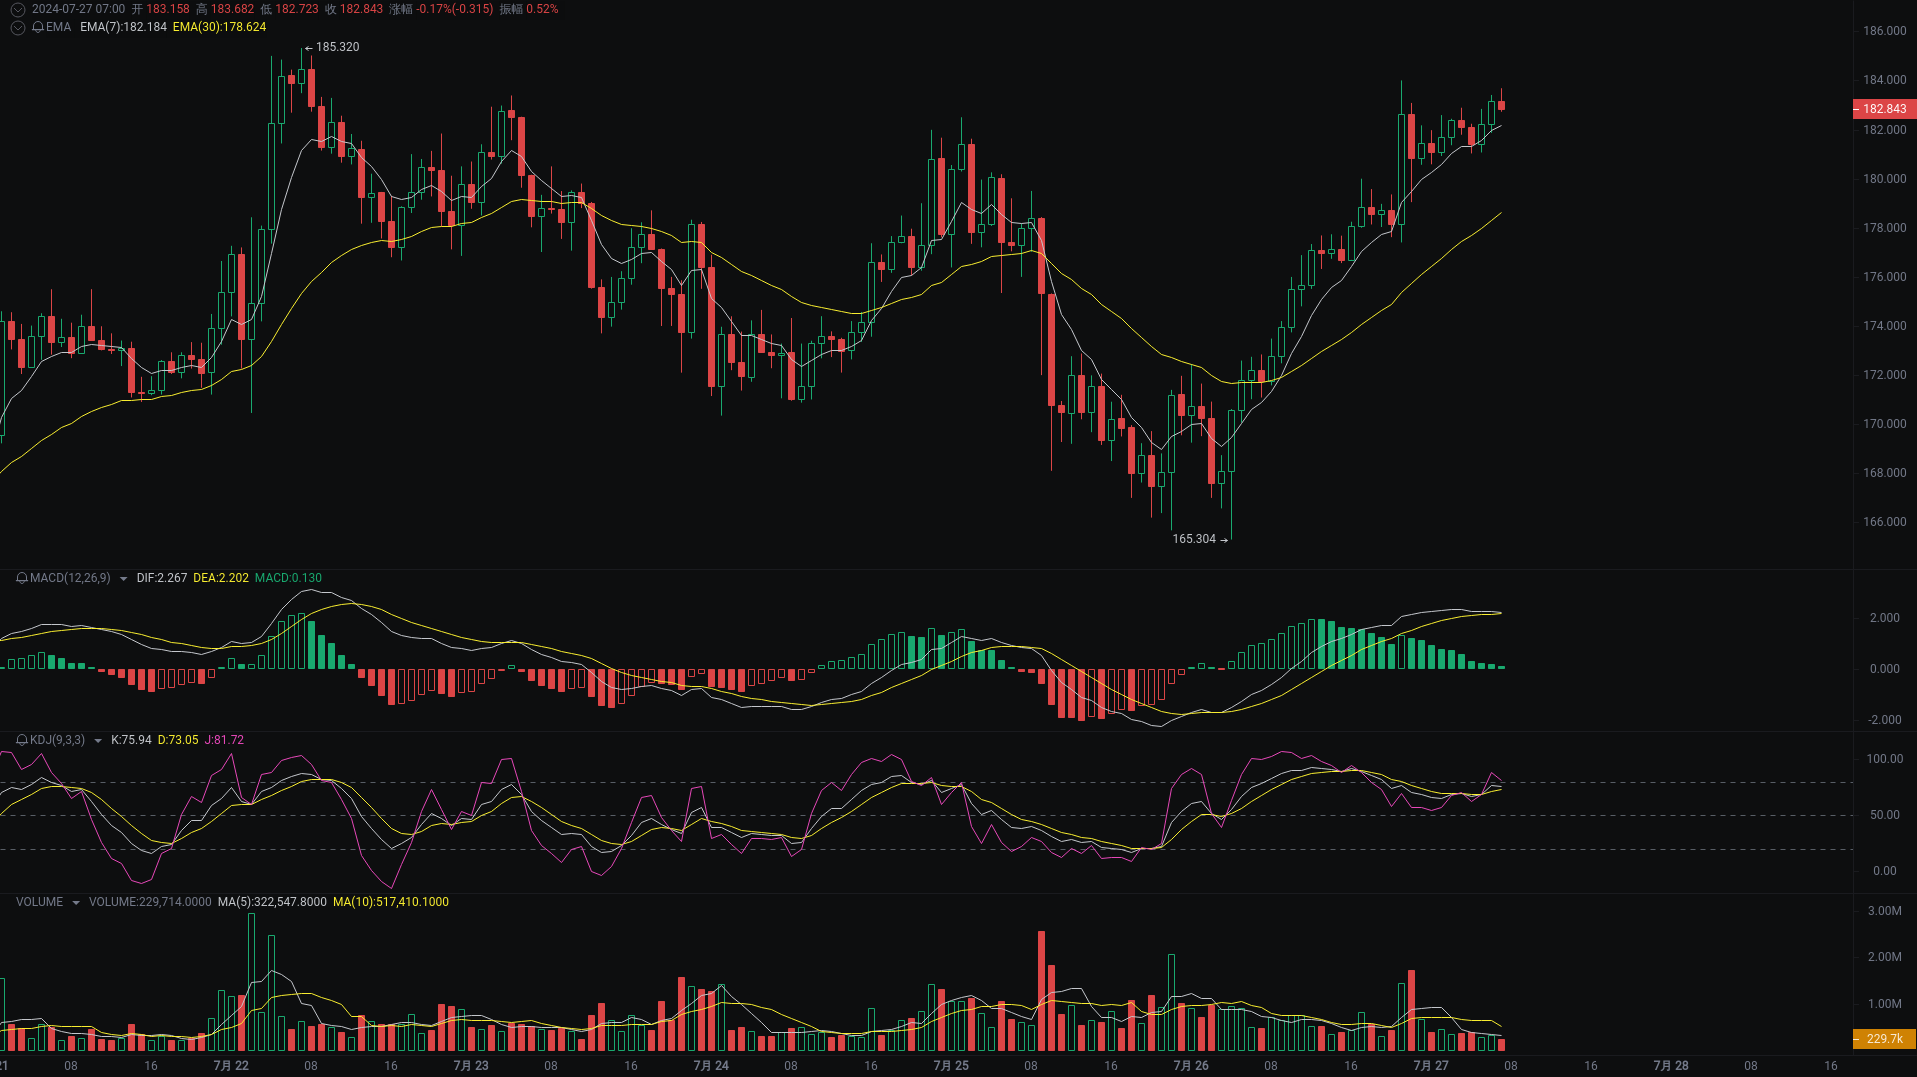Click the red 182.843 price tag on right axis

(1884, 109)
